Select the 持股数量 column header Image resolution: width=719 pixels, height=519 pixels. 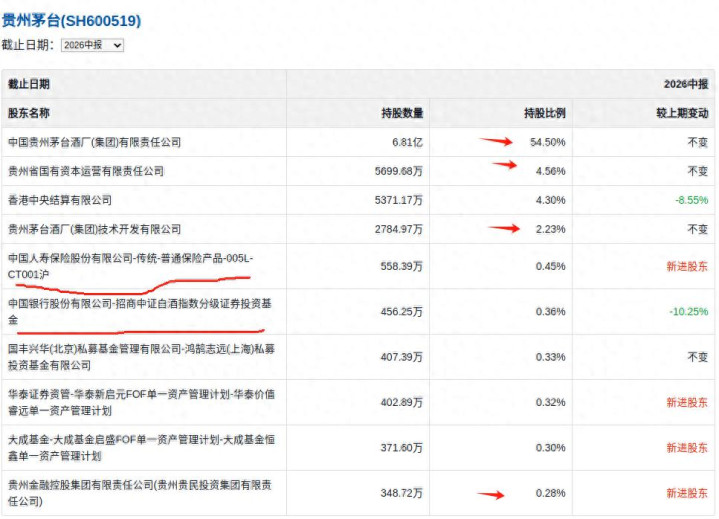pos(402,113)
